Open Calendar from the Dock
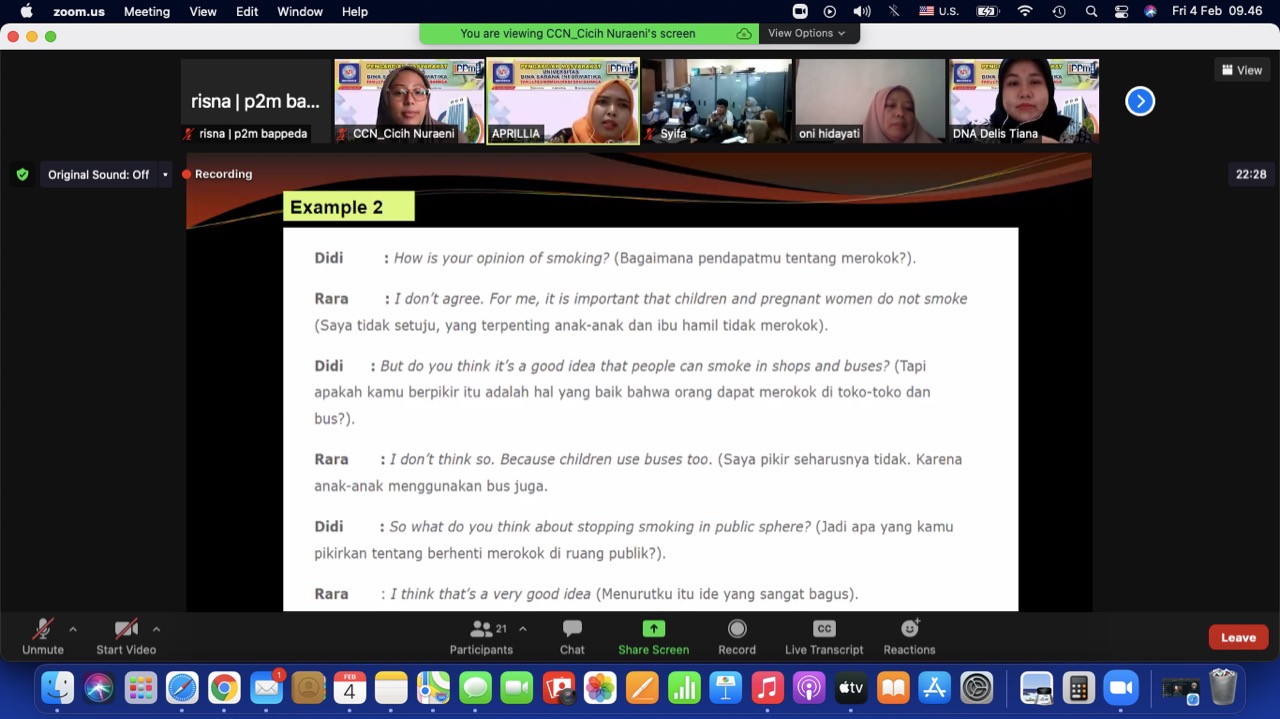The image size is (1280, 719). (350, 687)
